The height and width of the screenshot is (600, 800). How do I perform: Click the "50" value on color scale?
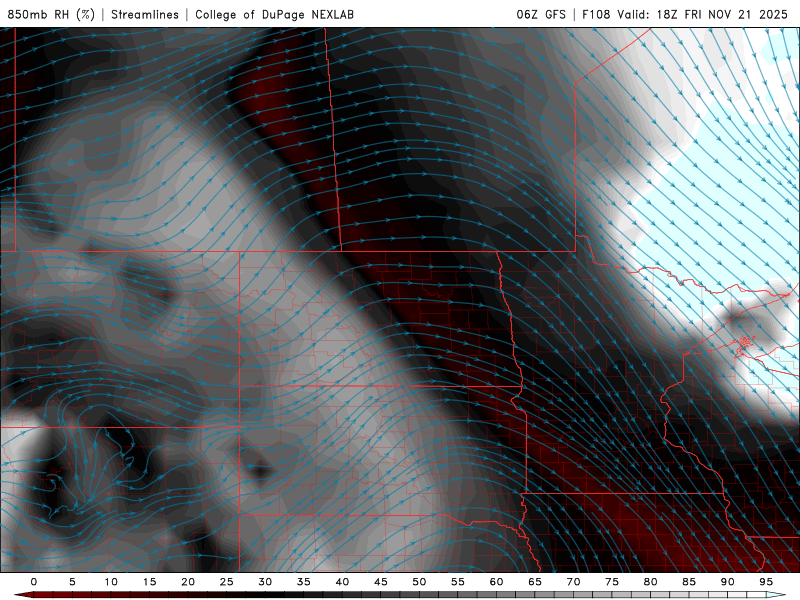[419, 582]
